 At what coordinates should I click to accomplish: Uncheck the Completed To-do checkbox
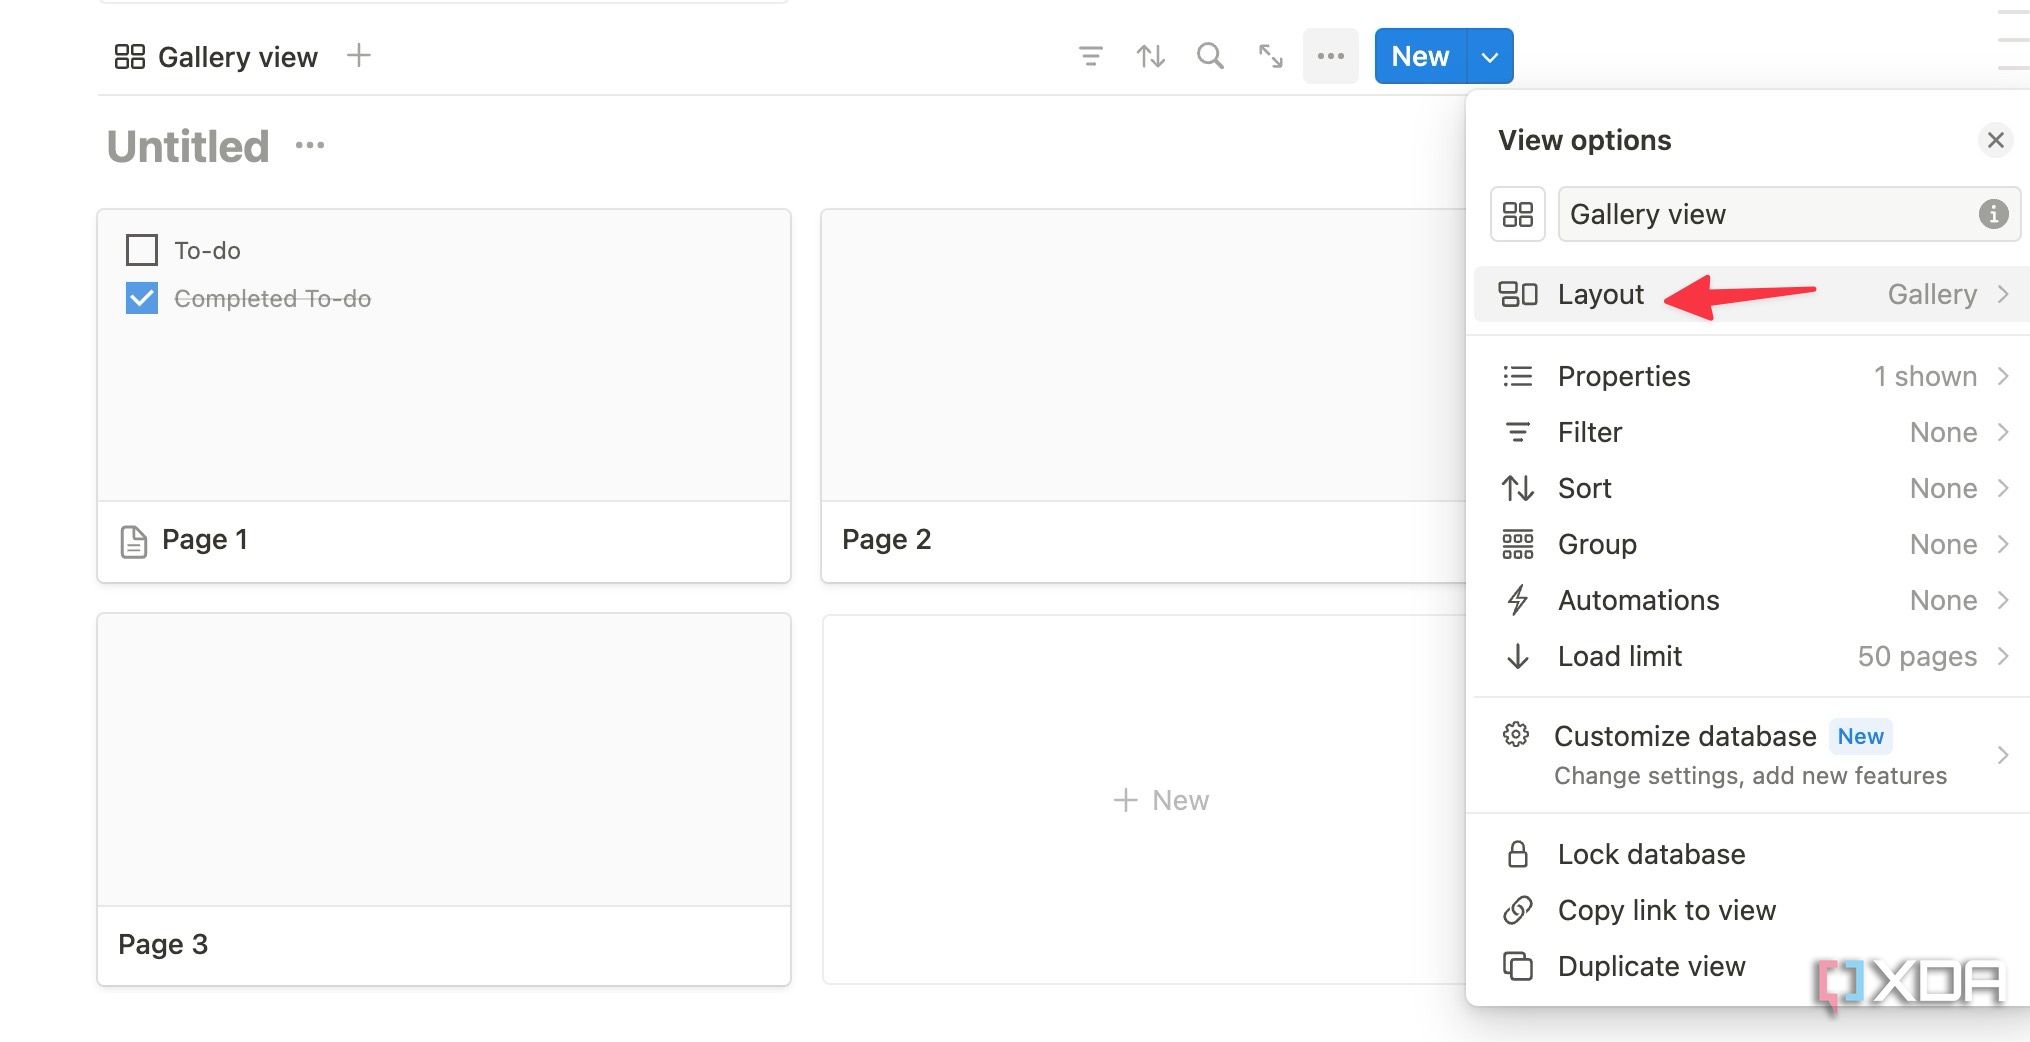point(142,298)
